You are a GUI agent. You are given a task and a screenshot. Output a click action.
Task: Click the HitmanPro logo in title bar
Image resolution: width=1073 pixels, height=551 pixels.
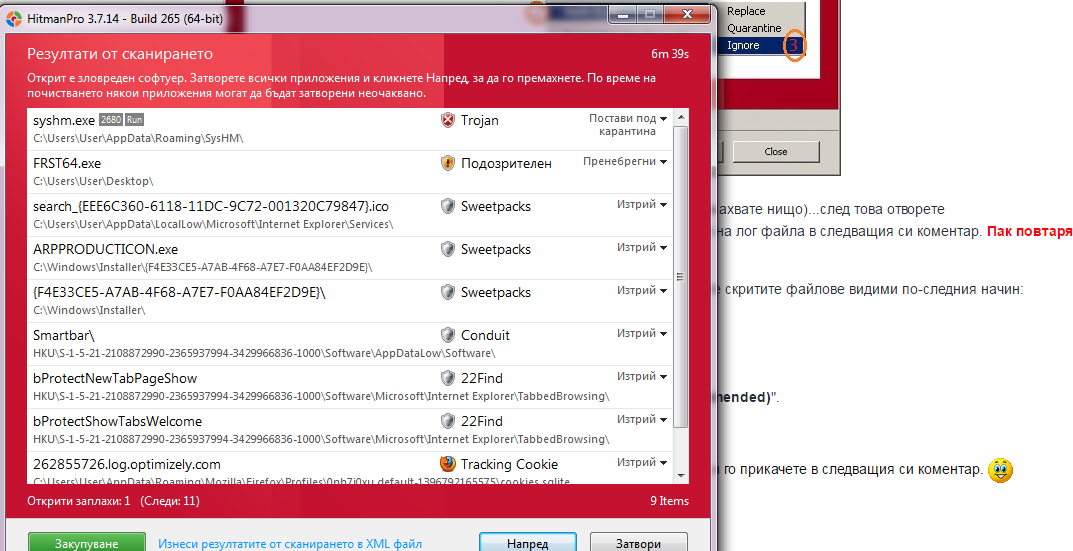(x=14, y=18)
